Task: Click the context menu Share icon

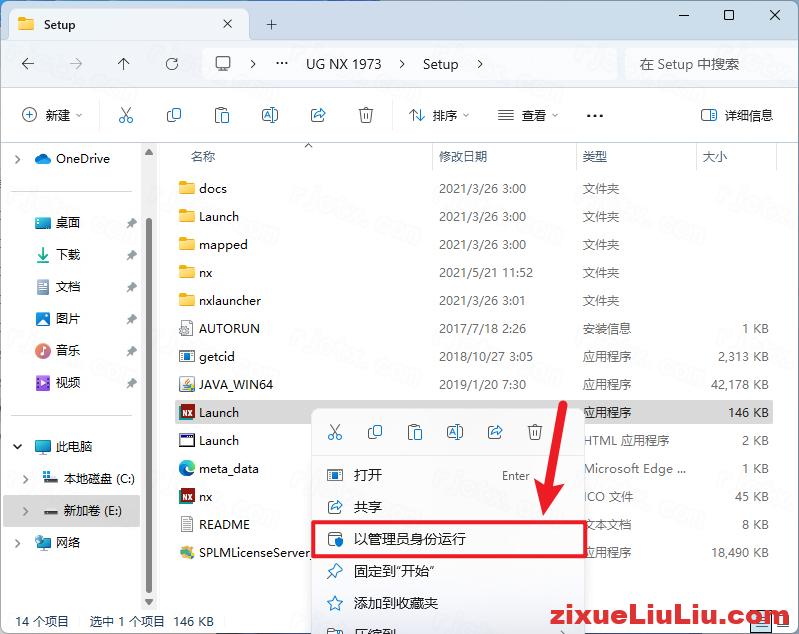Action: pos(495,432)
